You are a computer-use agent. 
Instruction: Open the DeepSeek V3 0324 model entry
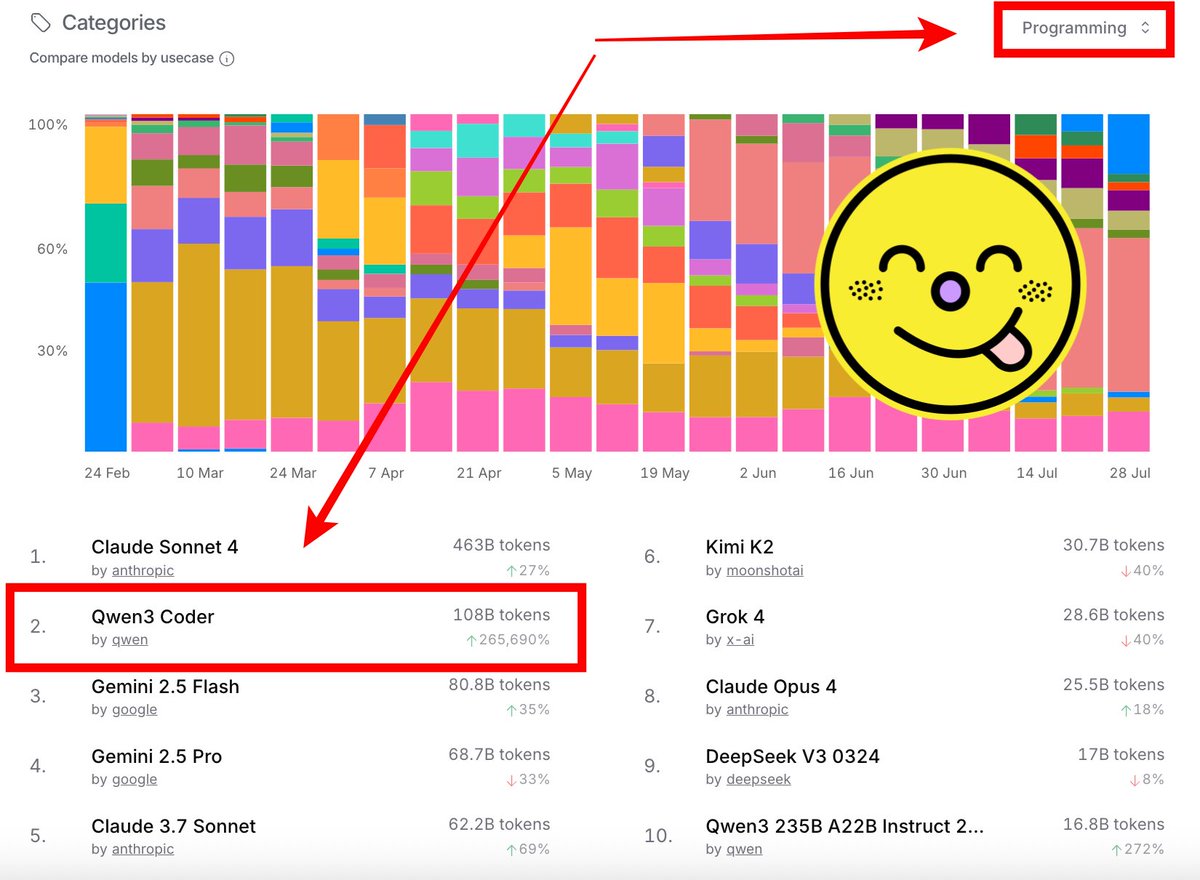pos(793,757)
